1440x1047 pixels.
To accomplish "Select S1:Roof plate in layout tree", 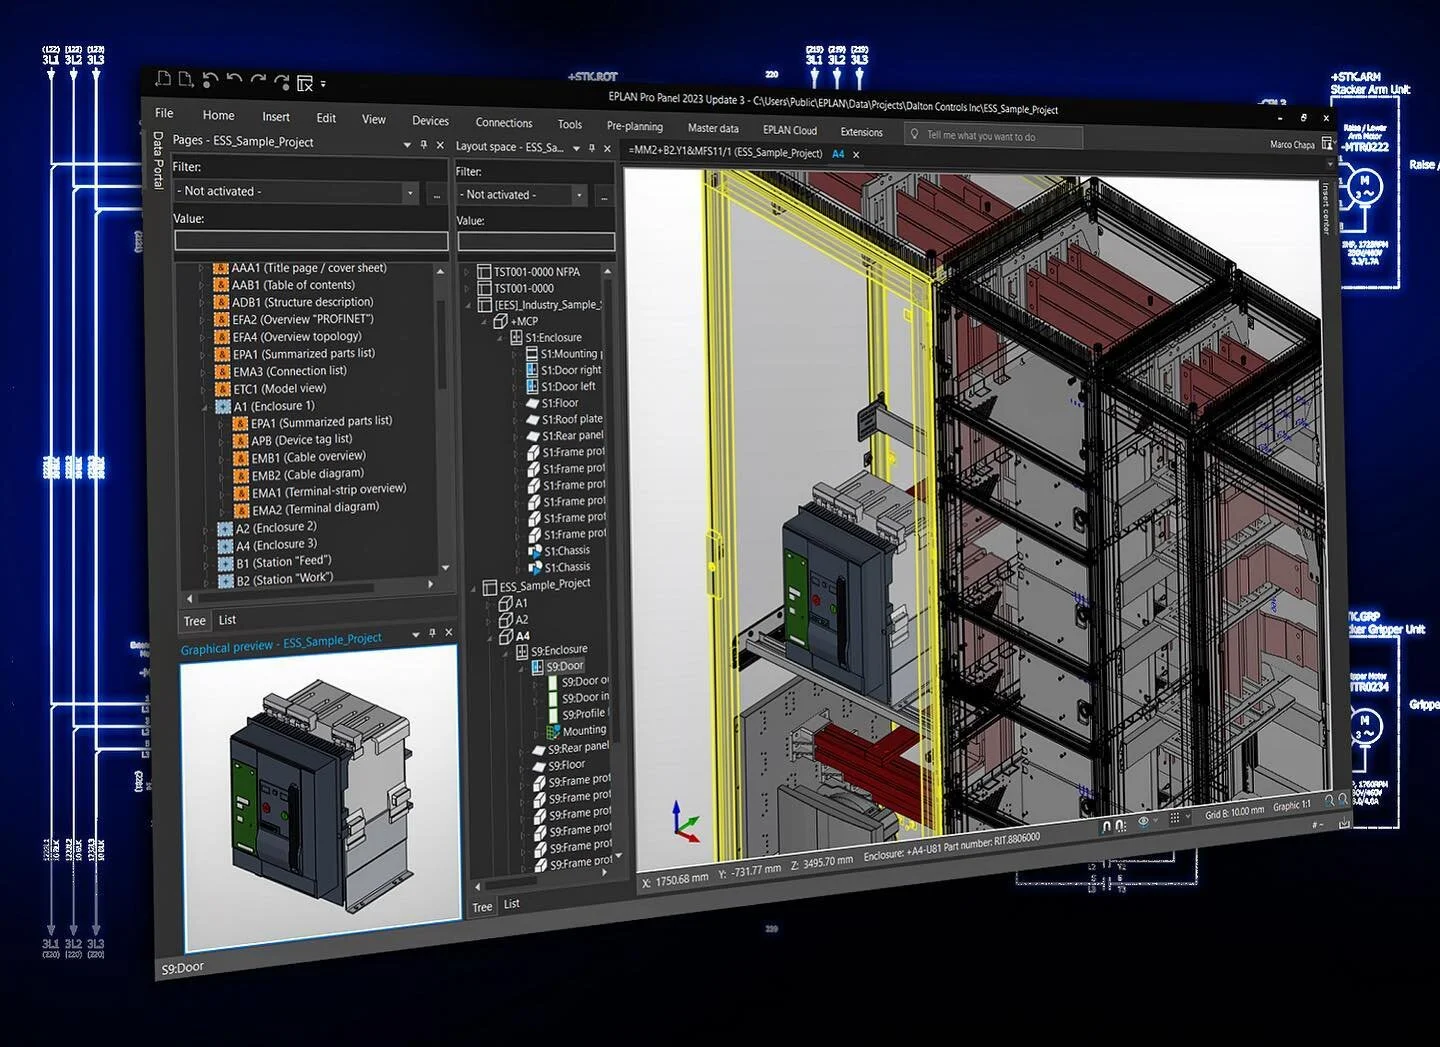I will (x=572, y=419).
